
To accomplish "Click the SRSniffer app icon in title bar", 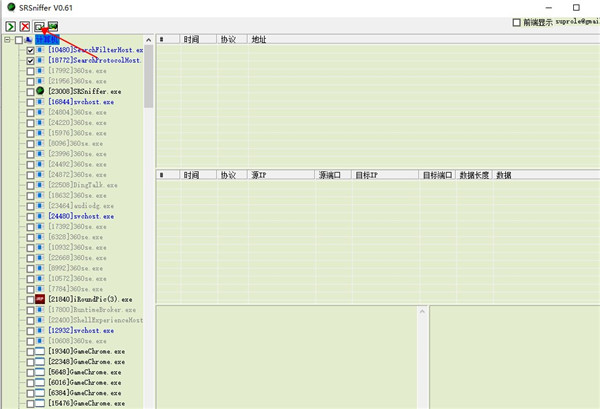I will 11,7.
